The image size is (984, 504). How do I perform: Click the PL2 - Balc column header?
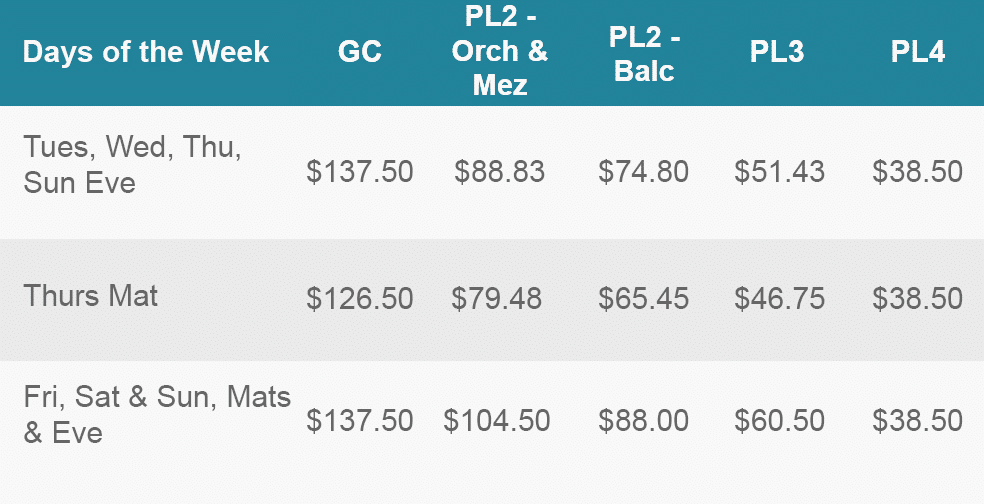[x=644, y=55]
